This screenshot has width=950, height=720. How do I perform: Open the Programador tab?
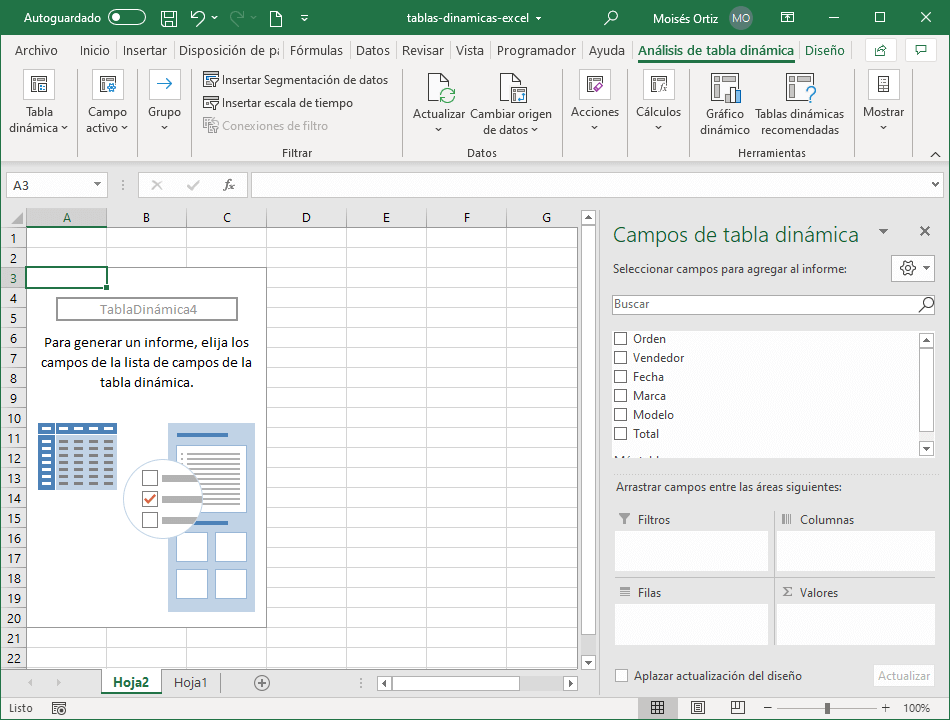pos(536,50)
